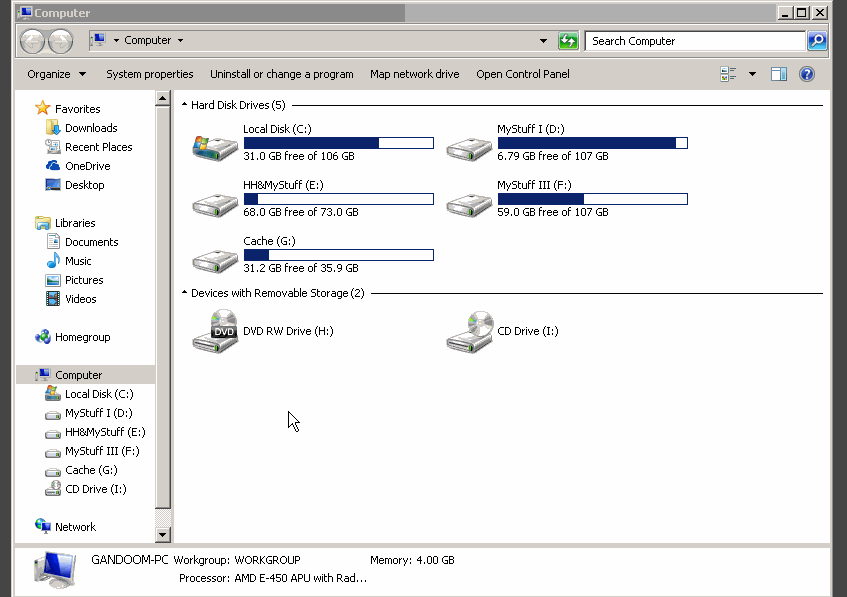Image resolution: width=847 pixels, height=597 pixels.
Task: Click the GANDOOM-PC computer icon in details pane
Action: tap(55, 569)
